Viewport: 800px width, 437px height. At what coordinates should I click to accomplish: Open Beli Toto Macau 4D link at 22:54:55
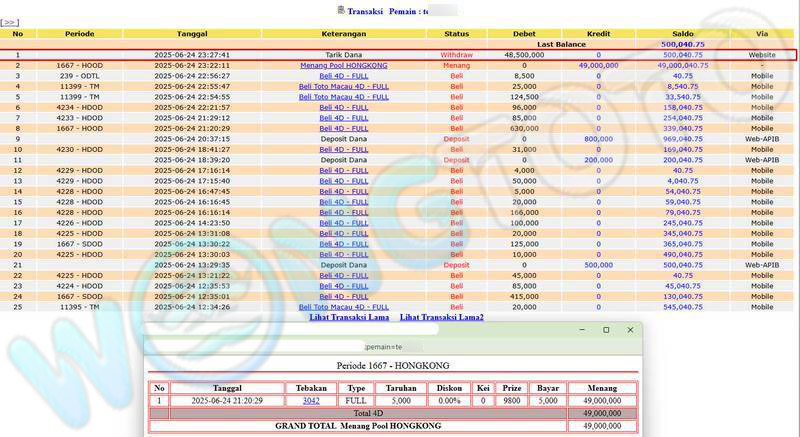click(x=343, y=97)
